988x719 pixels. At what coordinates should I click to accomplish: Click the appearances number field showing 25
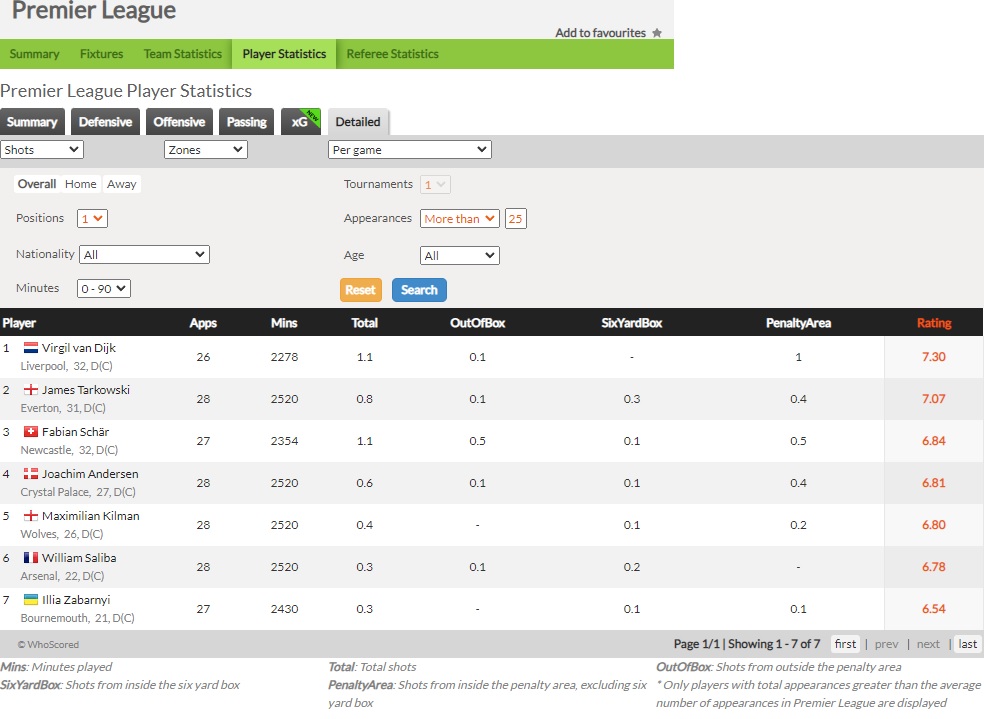[x=515, y=219]
